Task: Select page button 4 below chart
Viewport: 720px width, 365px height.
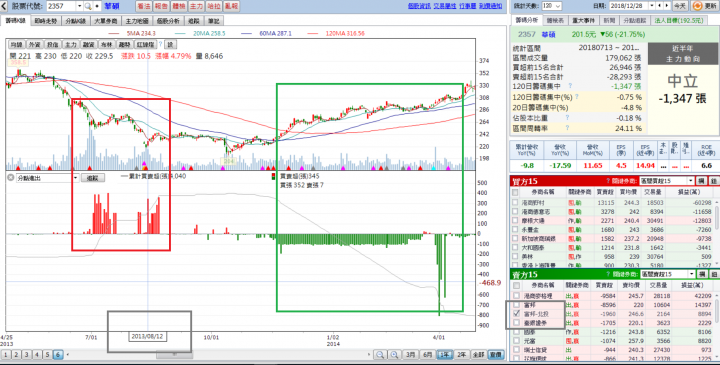Action: [37, 354]
